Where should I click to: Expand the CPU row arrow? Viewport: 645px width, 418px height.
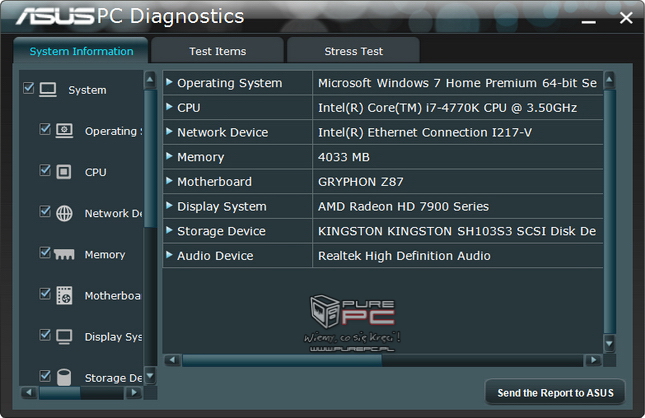[169, 107]
